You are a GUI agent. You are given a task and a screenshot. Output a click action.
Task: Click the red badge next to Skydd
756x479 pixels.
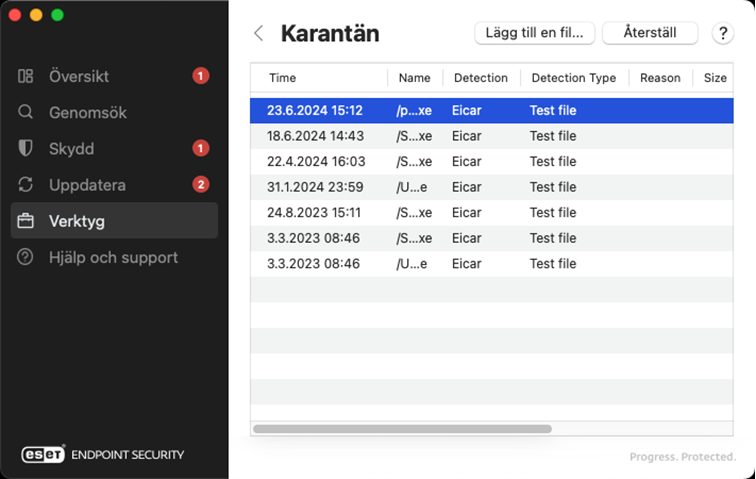point(201,148)
